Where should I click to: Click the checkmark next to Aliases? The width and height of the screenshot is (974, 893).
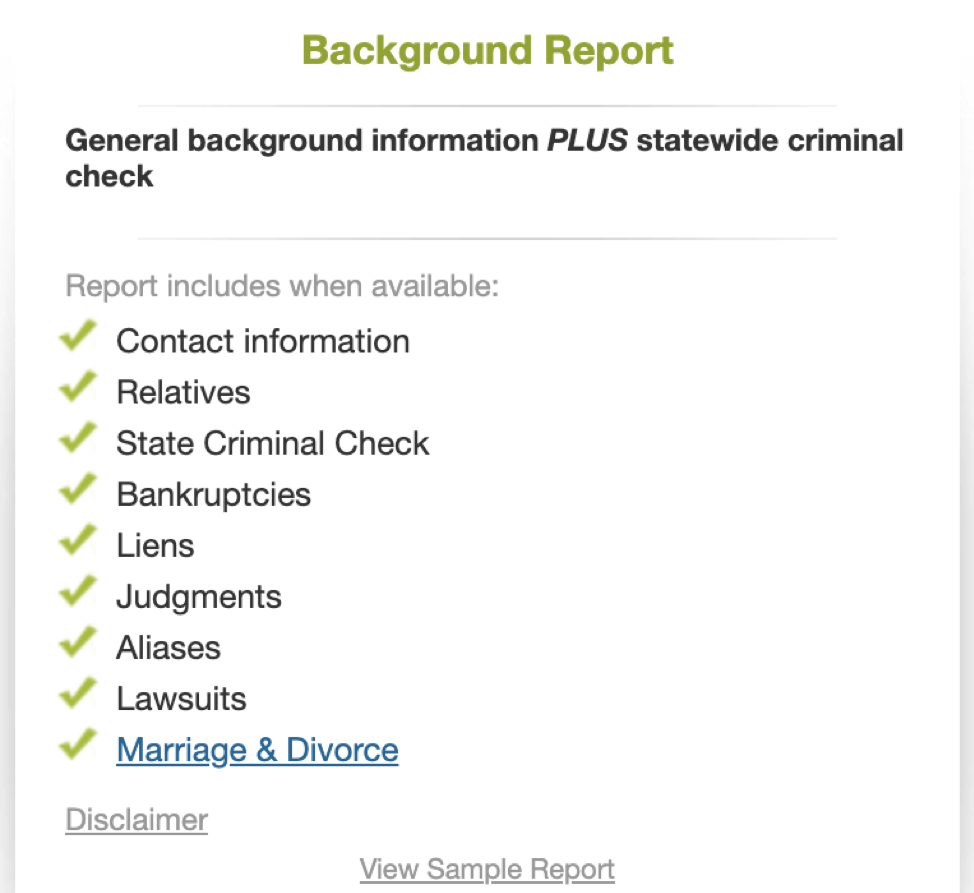tap(78, 641)
